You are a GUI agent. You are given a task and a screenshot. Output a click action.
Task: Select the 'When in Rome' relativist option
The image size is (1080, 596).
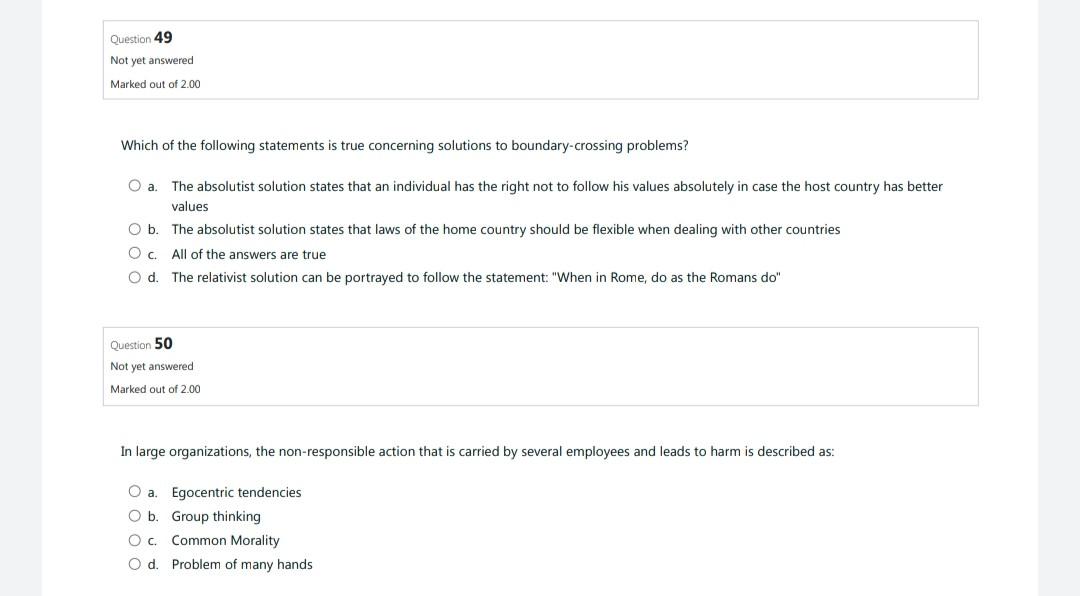click(x=134, y=276)
